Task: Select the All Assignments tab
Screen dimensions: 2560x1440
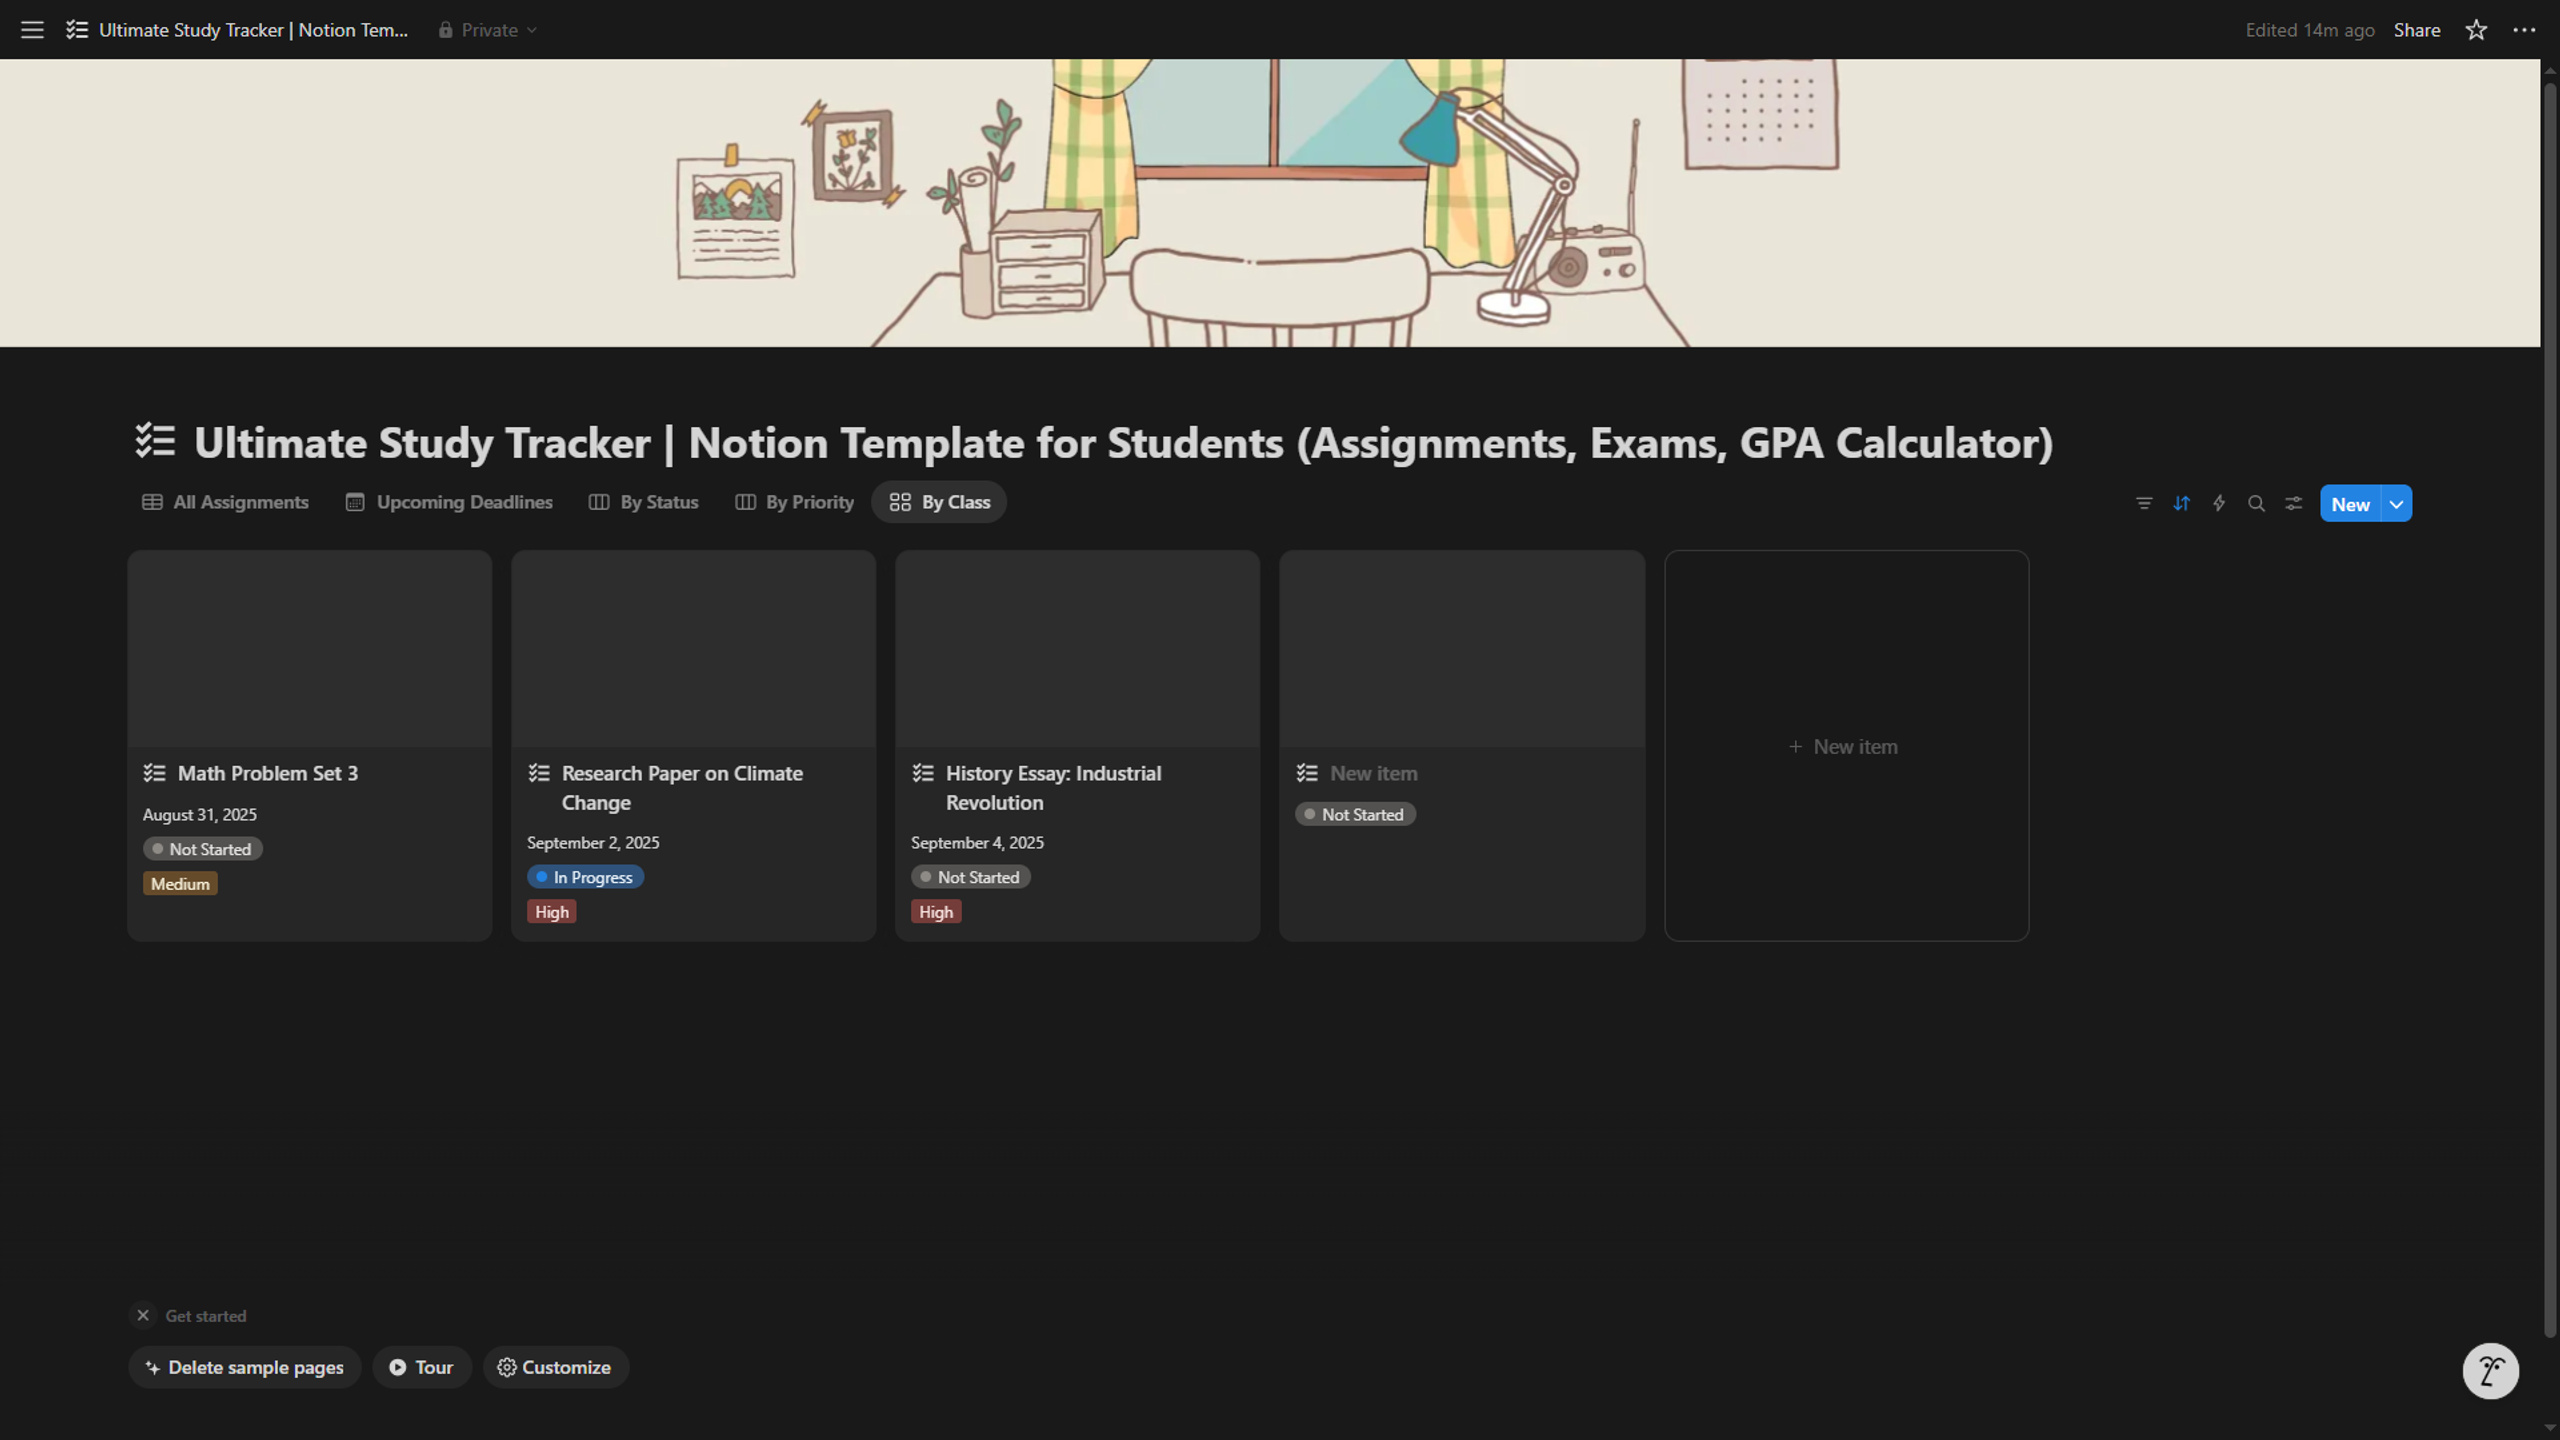Action: point(225,502)
